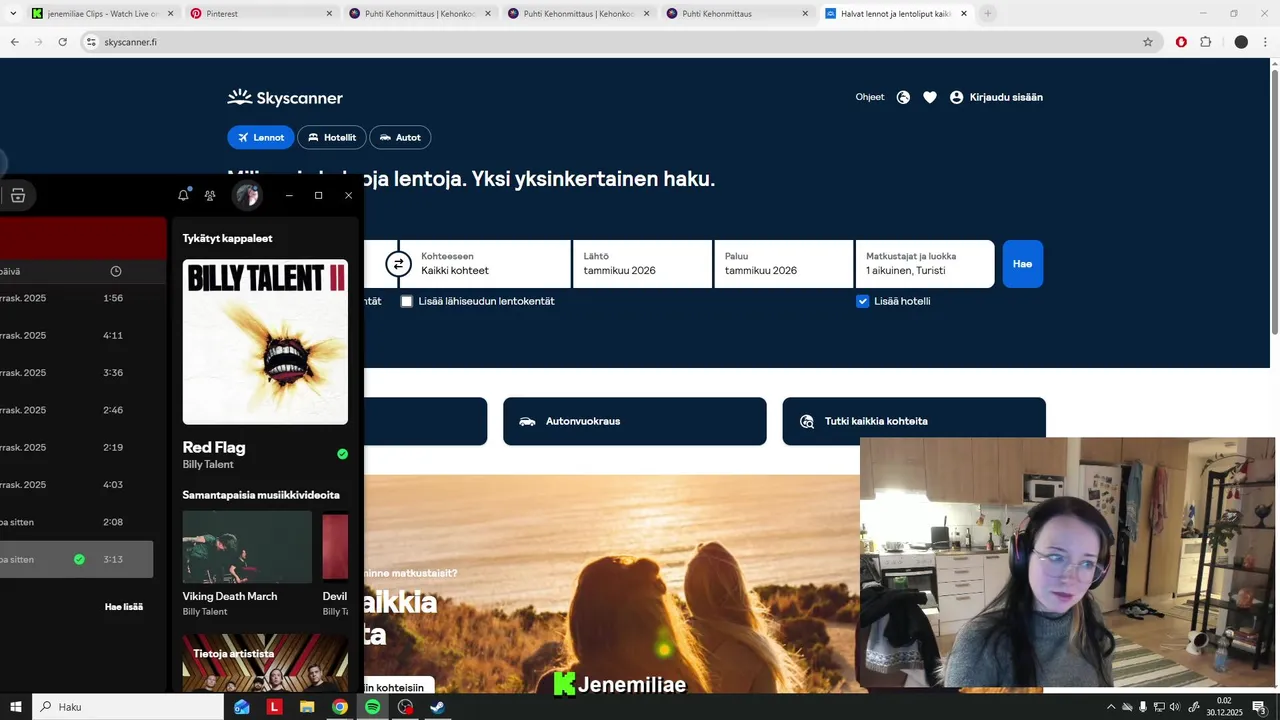Click the car icon in Autonvuokraus card
Screen dimensions: 1280x720
tap(527, 421)
